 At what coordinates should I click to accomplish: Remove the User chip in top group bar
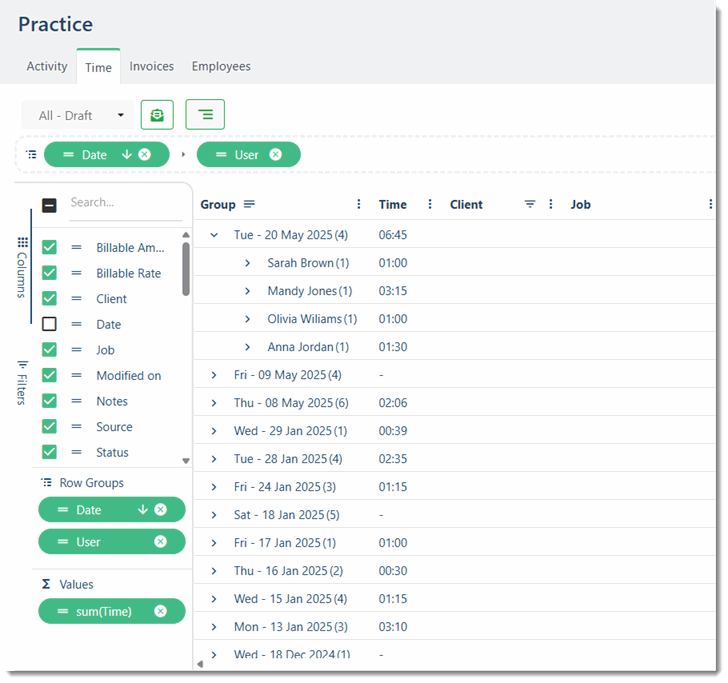click(276, 155)
